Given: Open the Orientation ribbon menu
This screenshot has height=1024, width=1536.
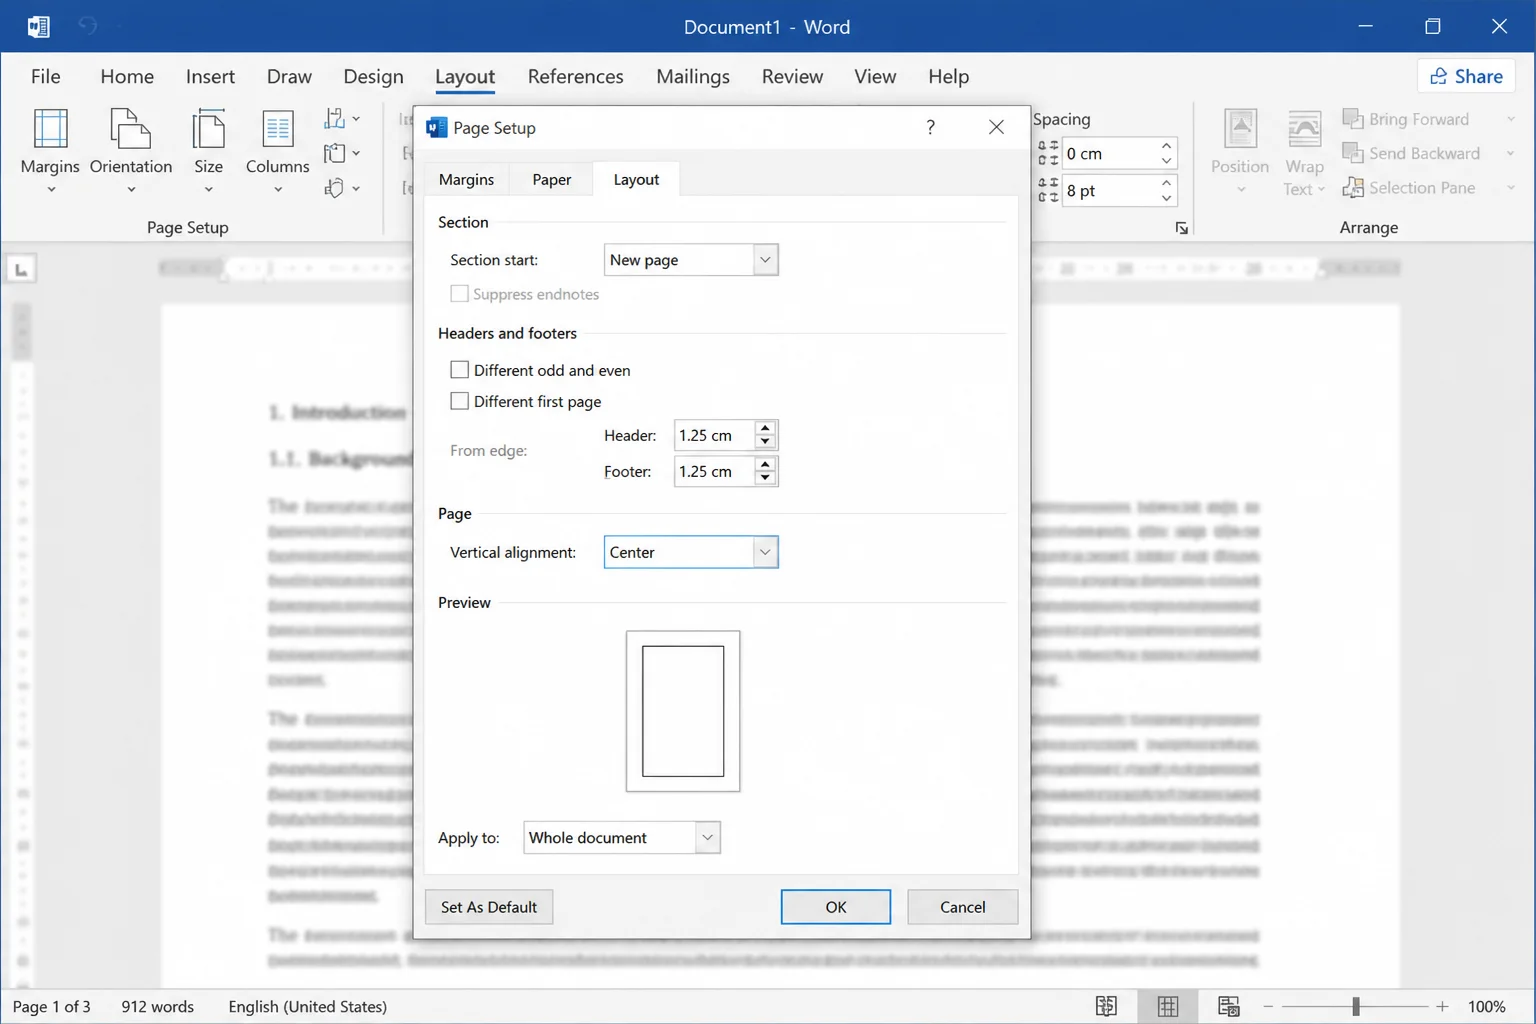Looking at the screenshot, I should (x=131, y=150).
